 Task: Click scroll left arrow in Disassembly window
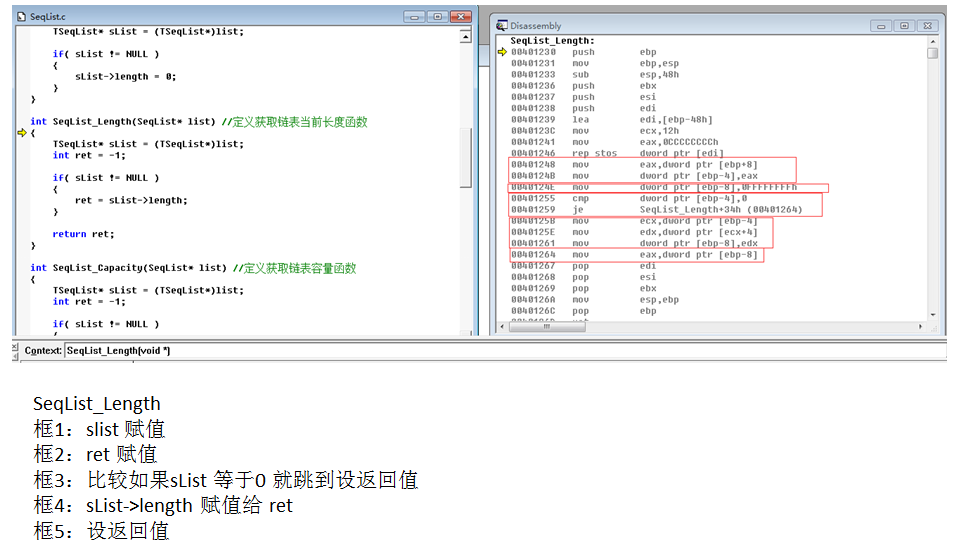(x=502, y=326)
